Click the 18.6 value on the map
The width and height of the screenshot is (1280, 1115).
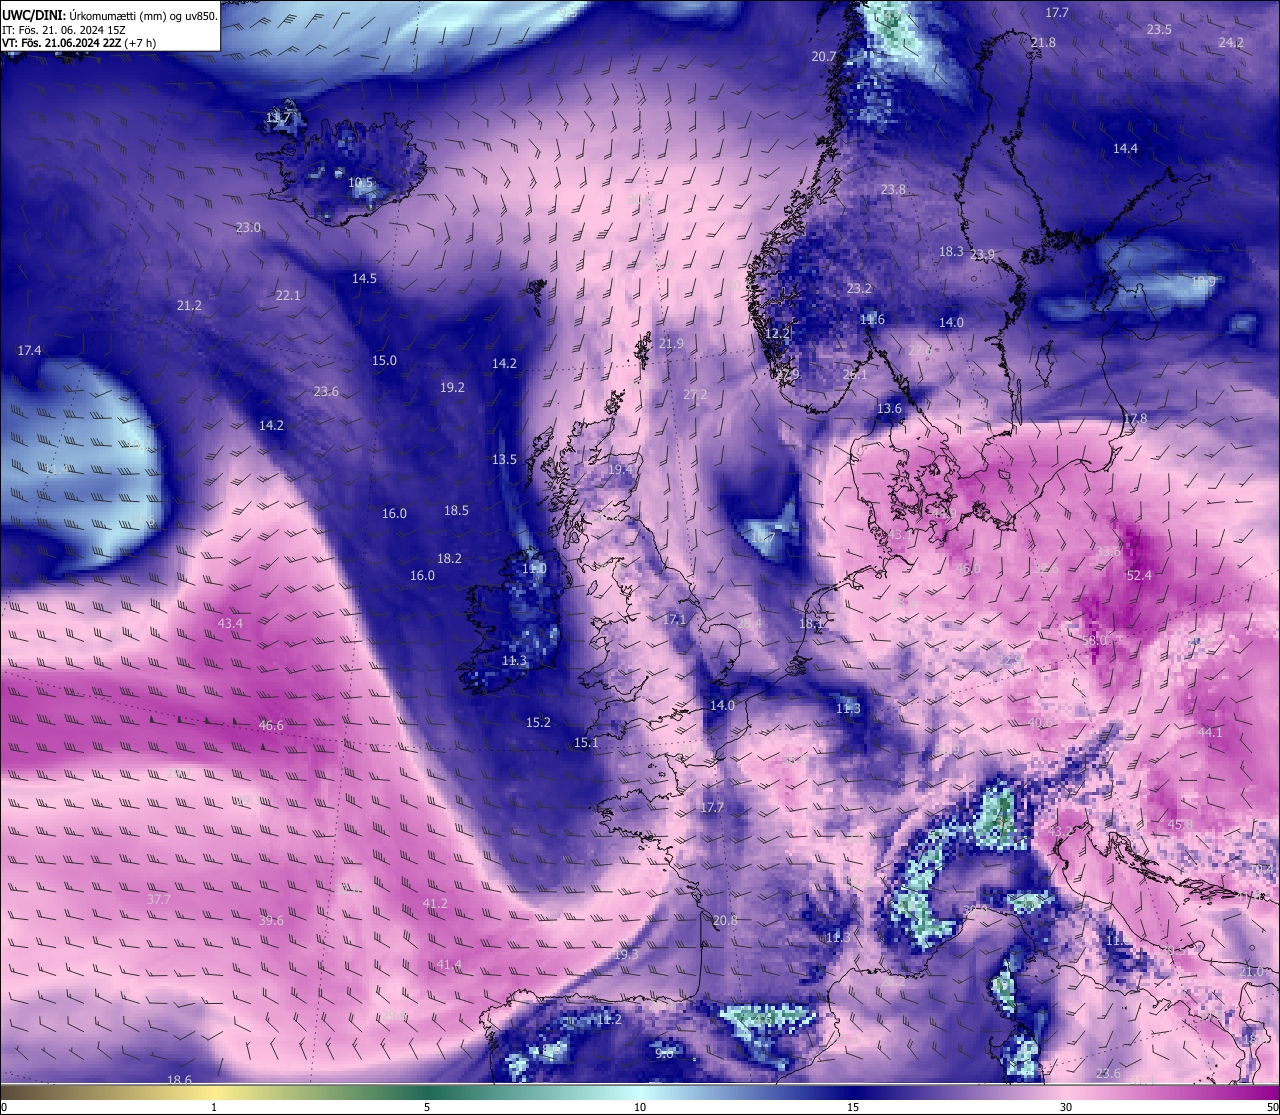pyautogui.click(x=179, y=1079)
